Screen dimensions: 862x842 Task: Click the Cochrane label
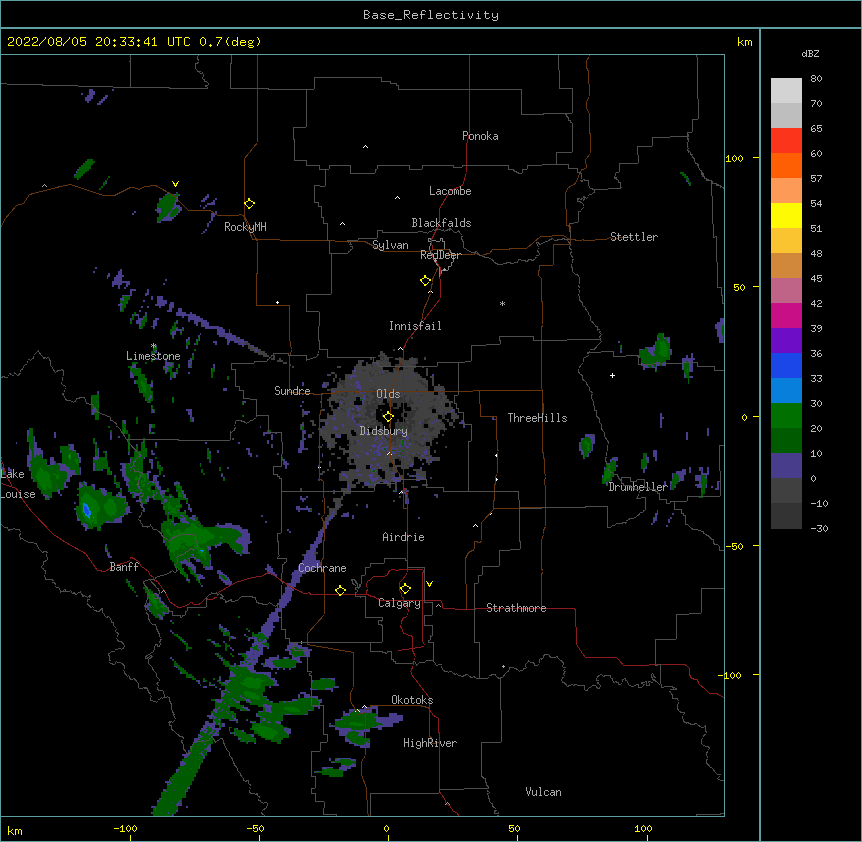click(x=322, y=568)
